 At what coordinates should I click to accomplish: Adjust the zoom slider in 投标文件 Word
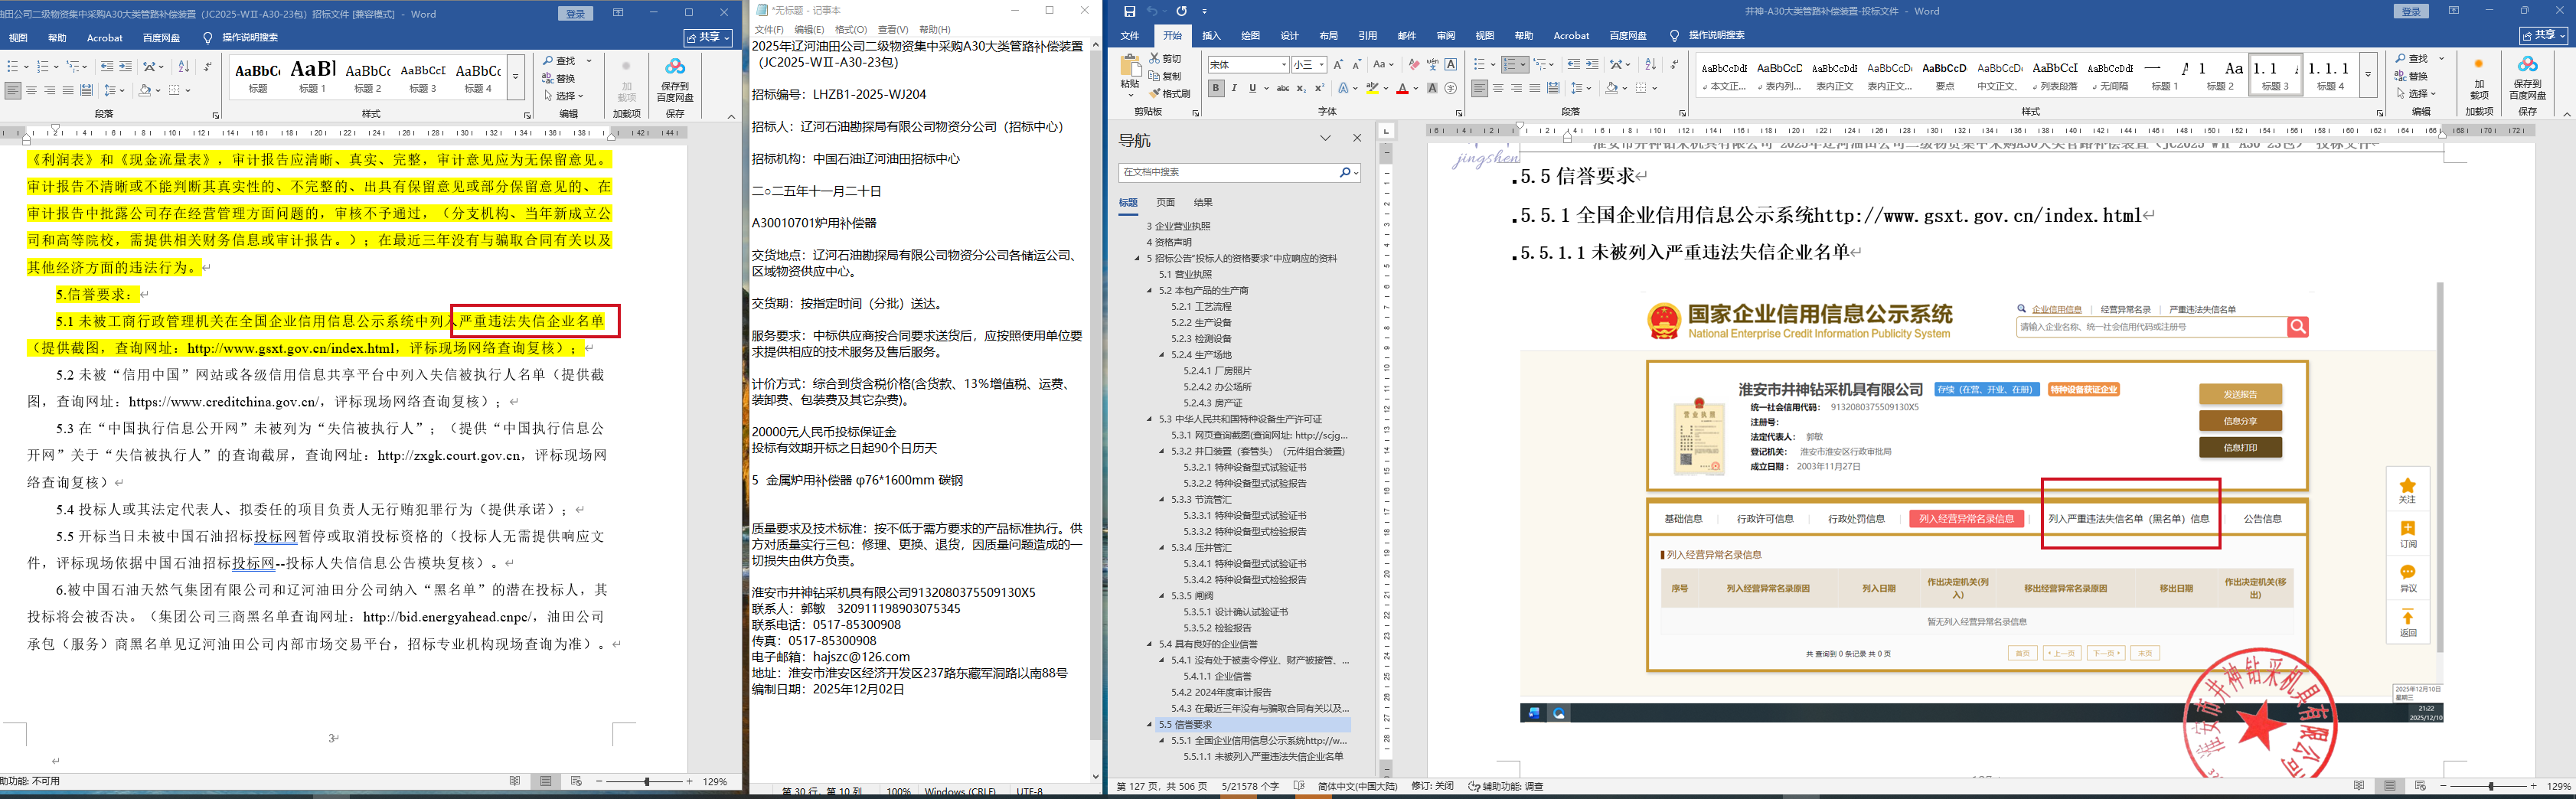2491,786
